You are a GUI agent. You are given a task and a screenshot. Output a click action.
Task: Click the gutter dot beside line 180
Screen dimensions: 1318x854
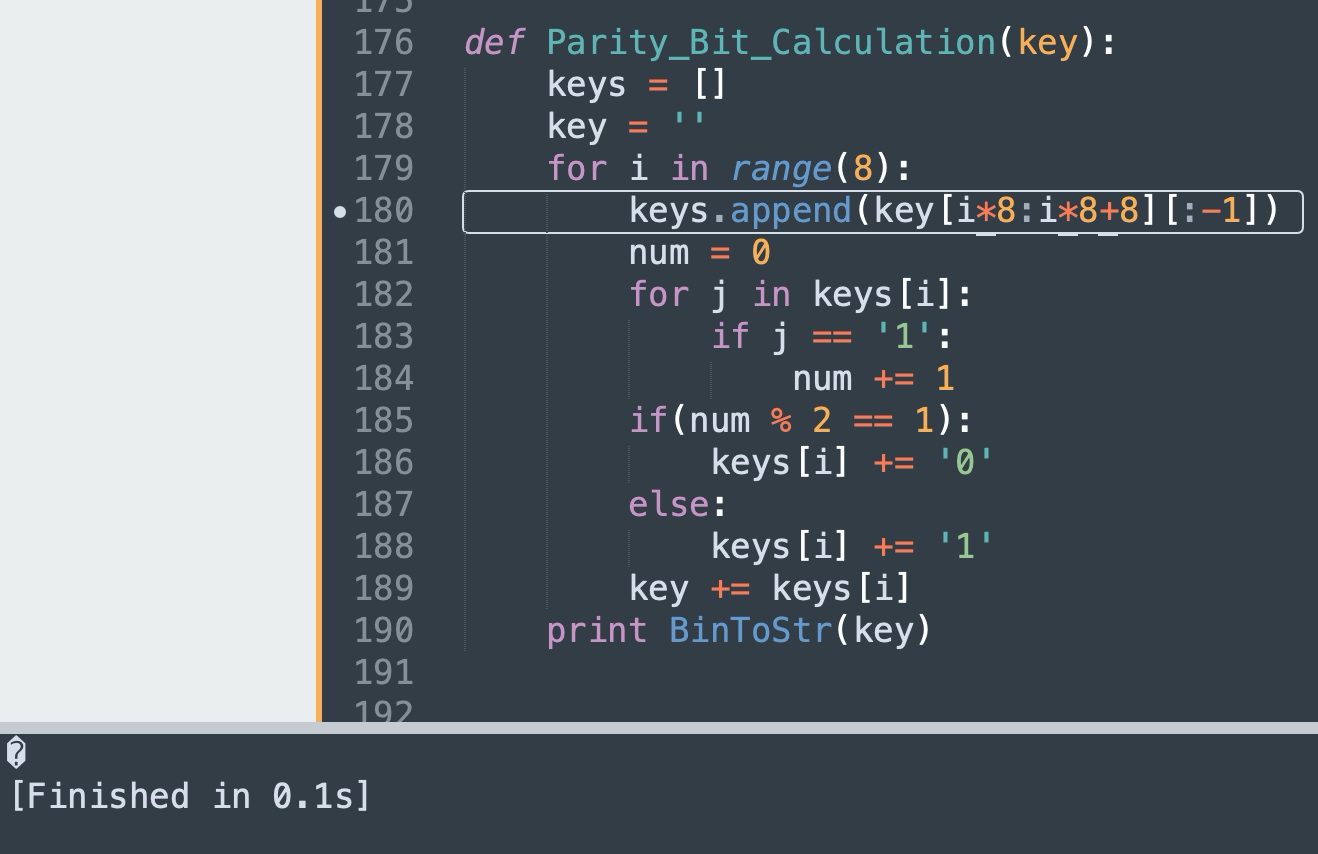340,212
